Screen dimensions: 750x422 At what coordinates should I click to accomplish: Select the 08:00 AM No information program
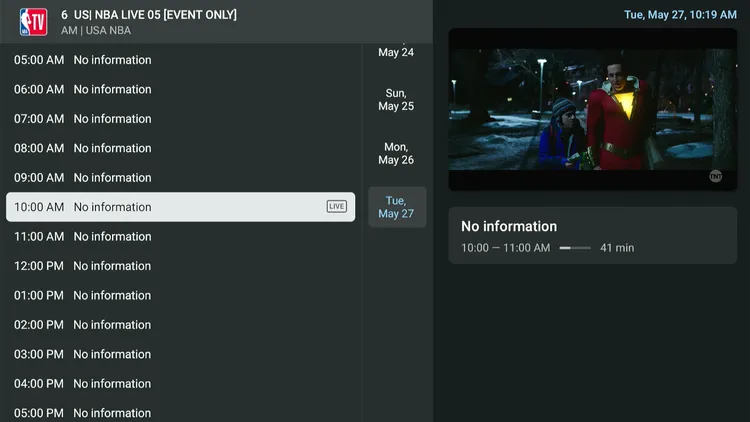[180, 148]
